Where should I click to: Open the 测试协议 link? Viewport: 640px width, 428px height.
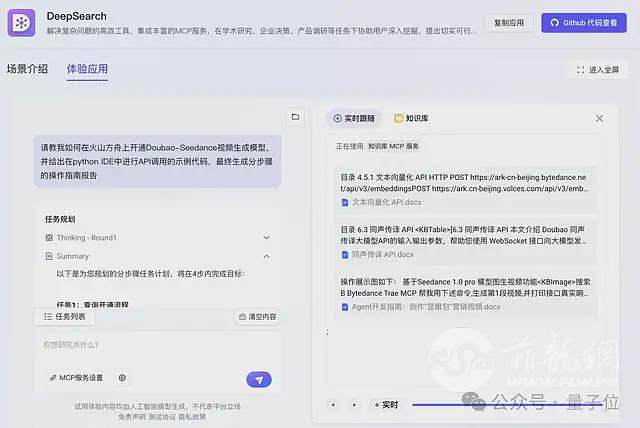pyautogui.click(x=162, y=417)
